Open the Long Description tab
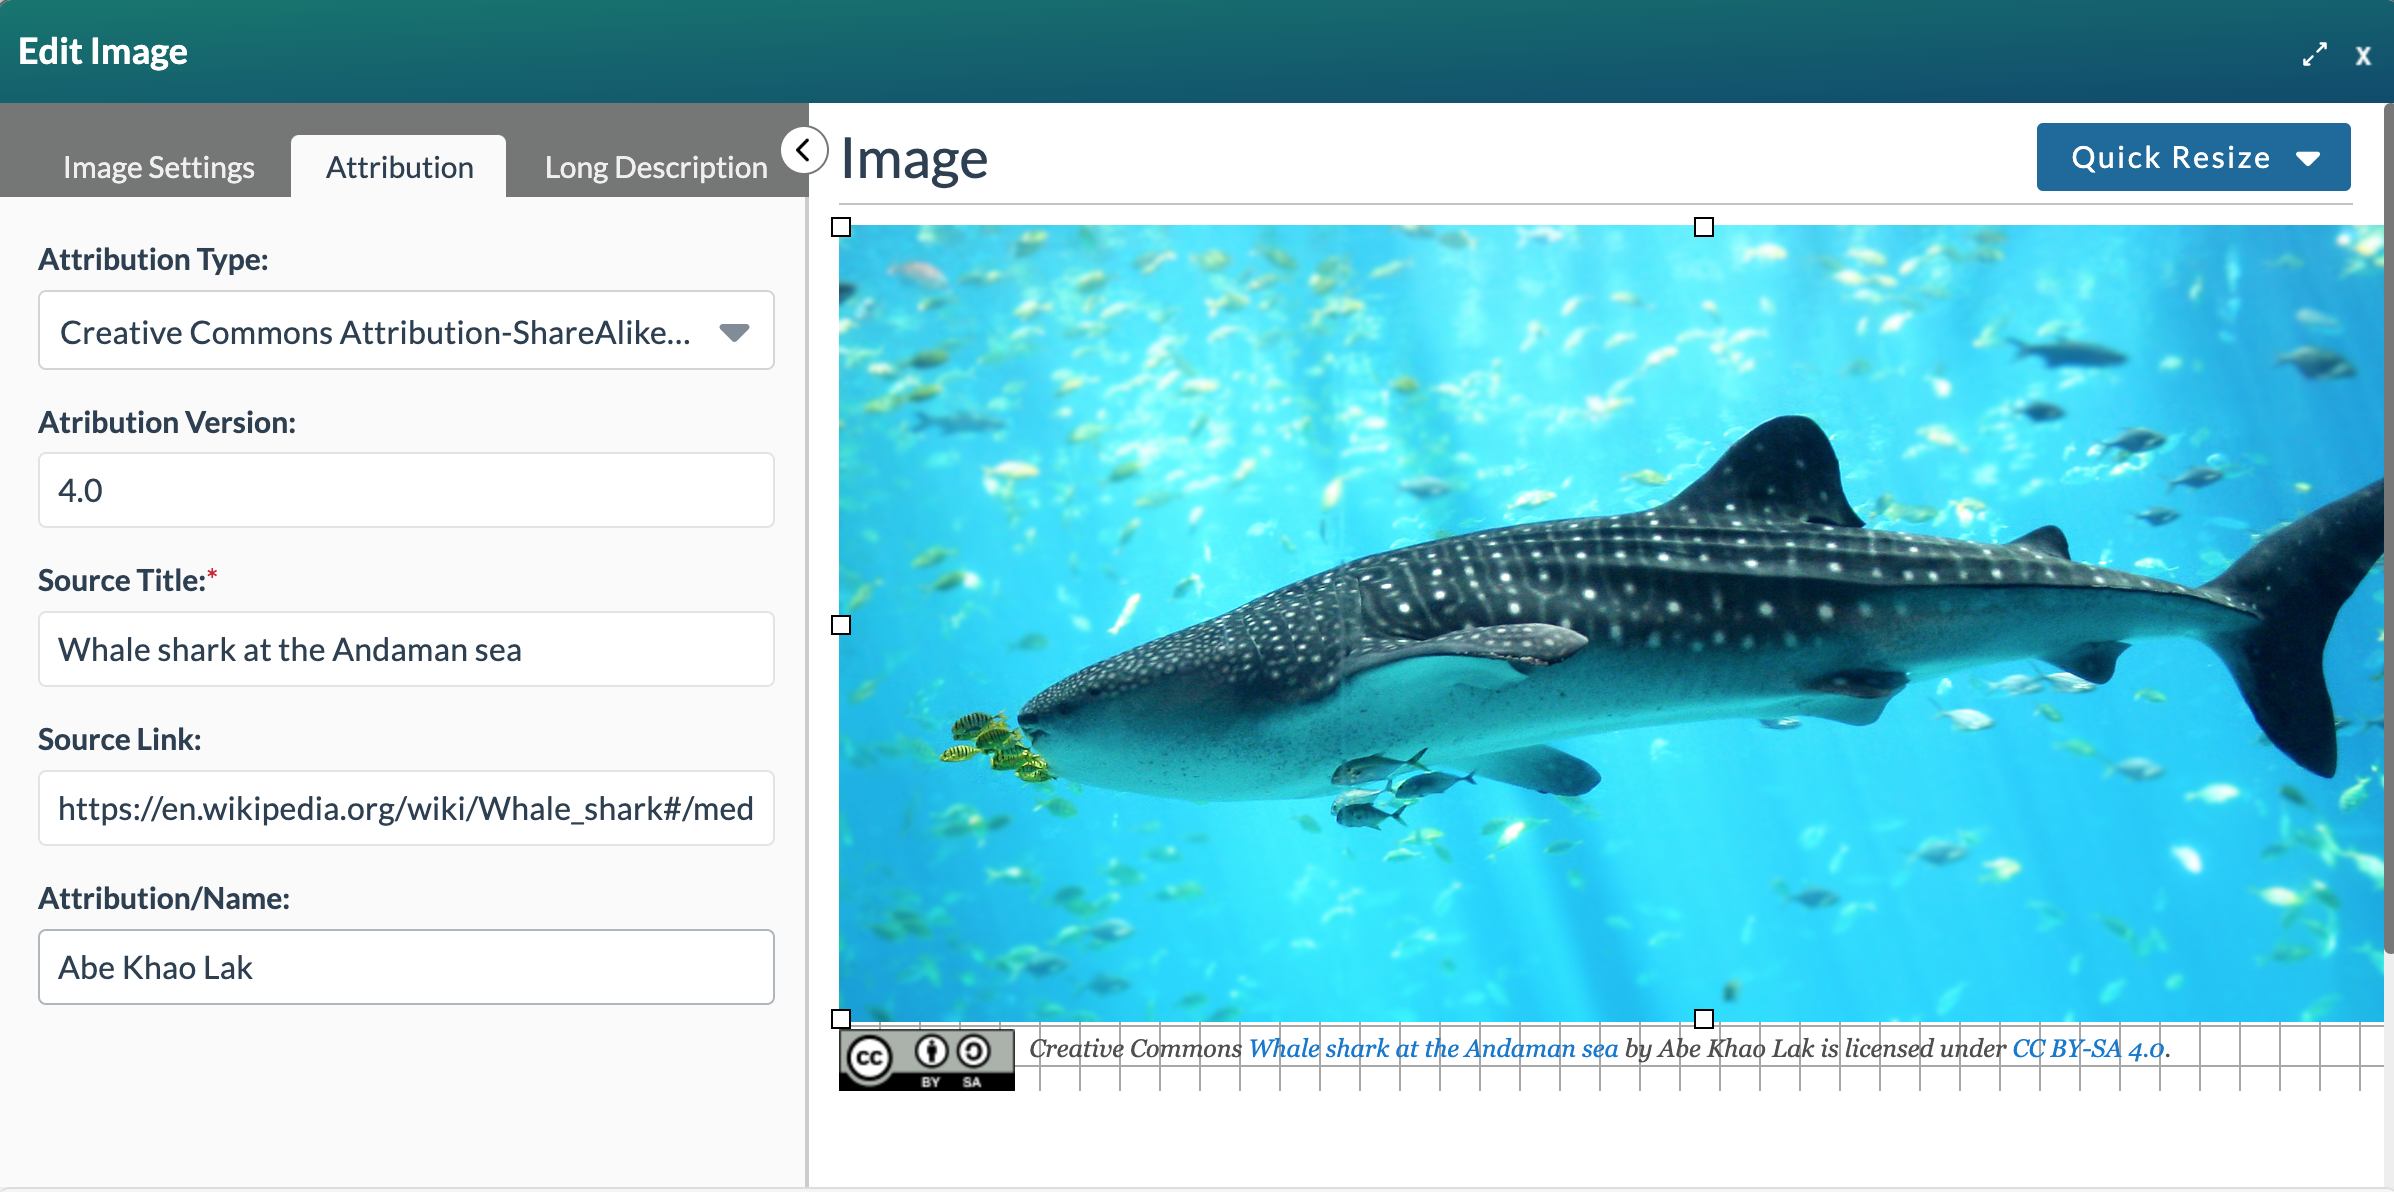Viewport: 2394px width, 1192px height. 655,166
